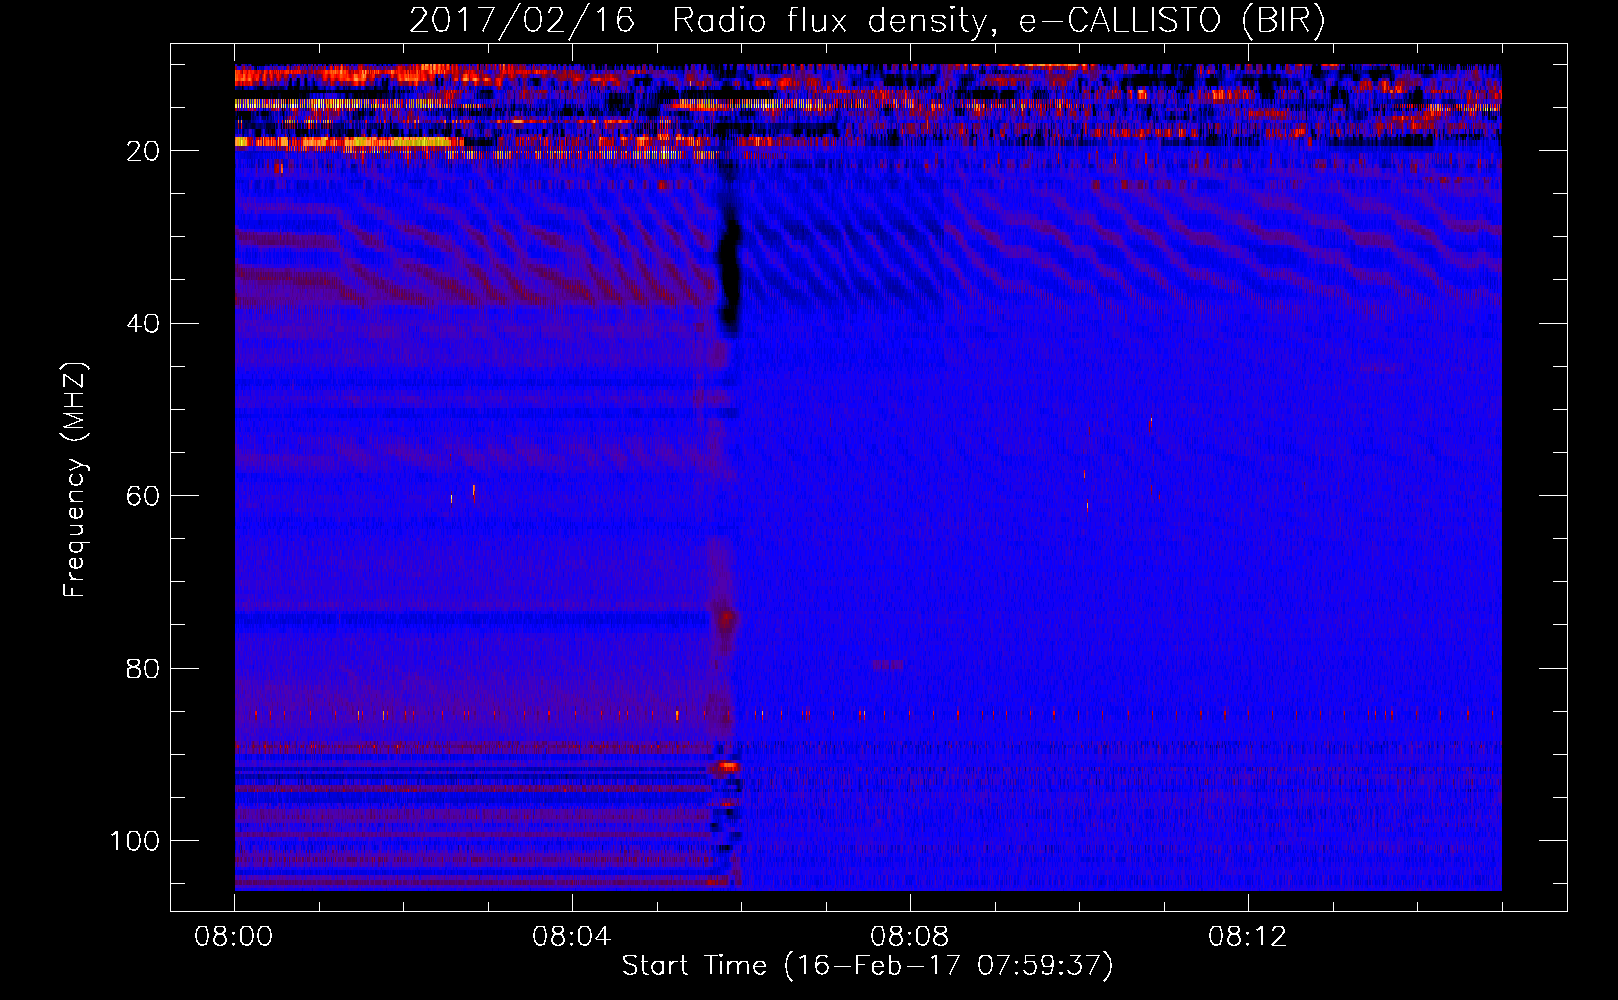Click the 100 MHz frequency tick label
This screenshot has height=1000, width=1618.
click(135, 841)
